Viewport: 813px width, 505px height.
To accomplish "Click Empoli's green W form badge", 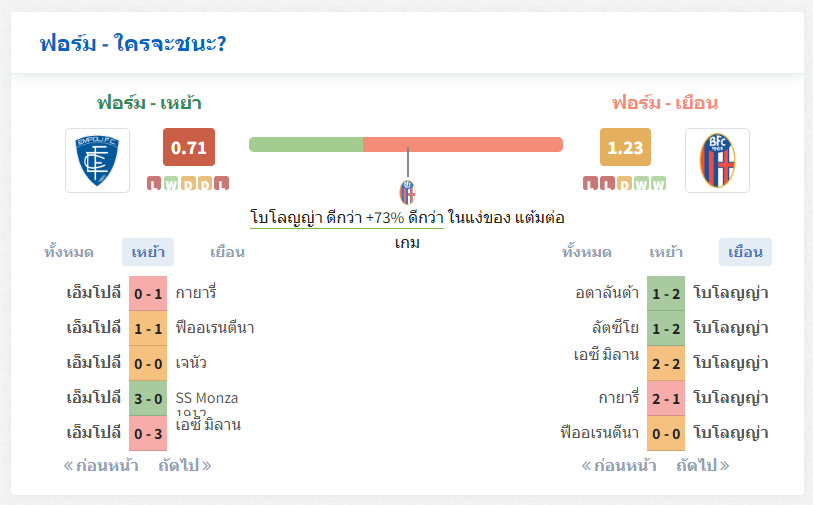I will (x=171, y=183).
